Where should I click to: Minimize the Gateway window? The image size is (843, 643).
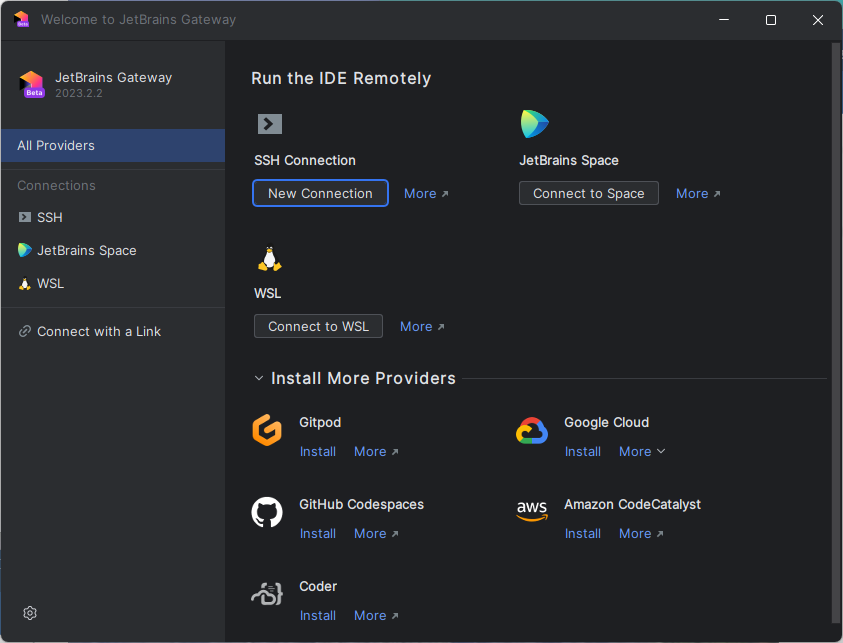724,20
